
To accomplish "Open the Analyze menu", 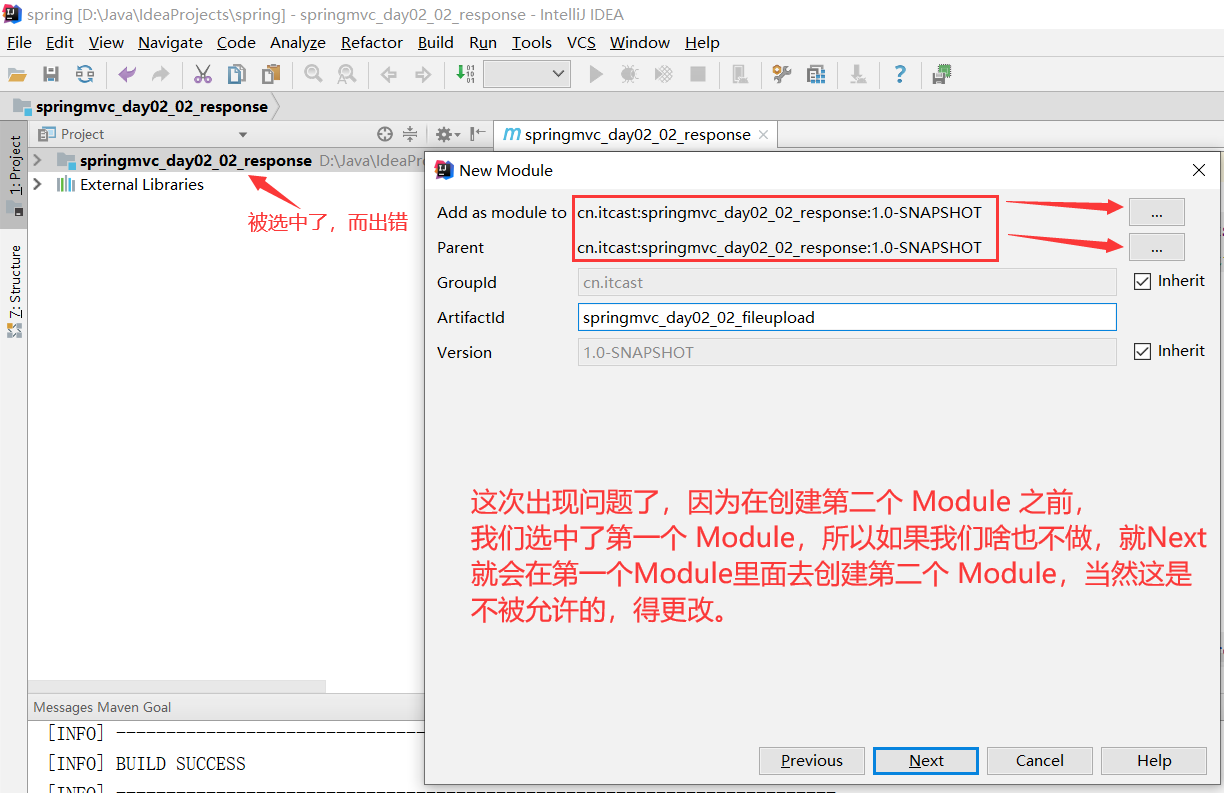I will tap(298, 42).
